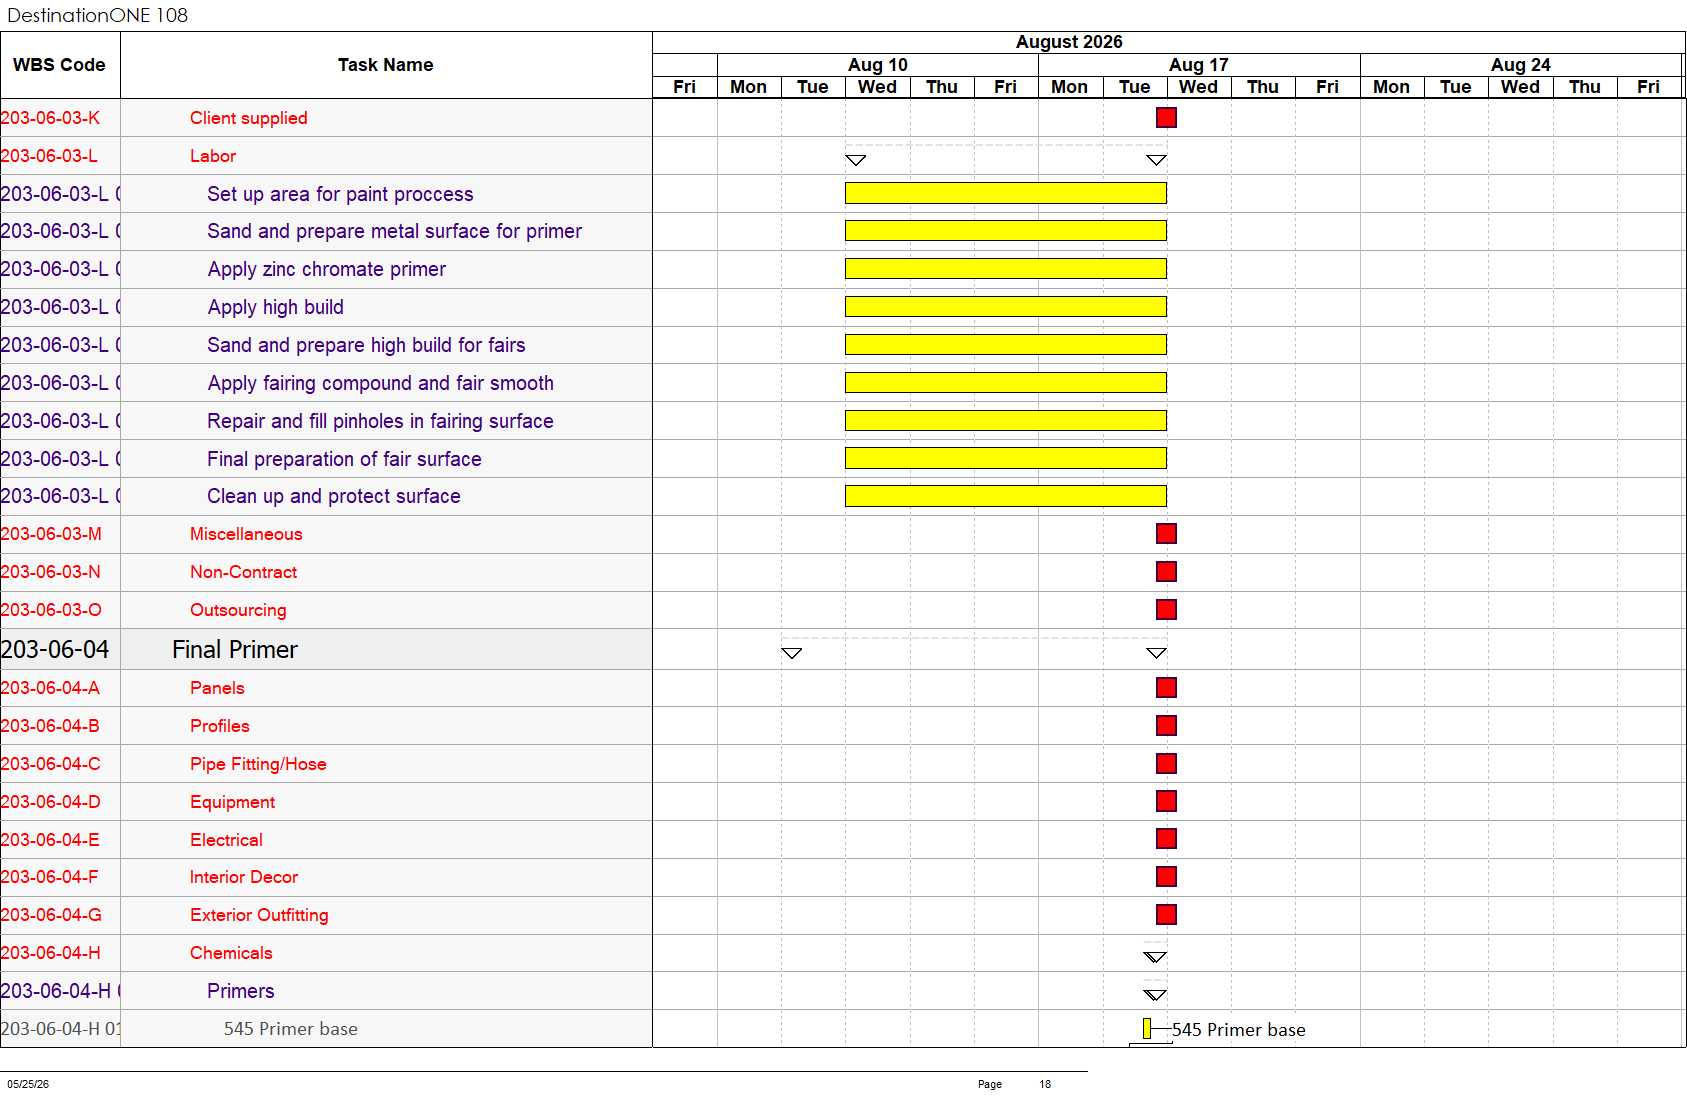Click the DestinationONE 108 title
1687x1097 pixels.
coord(98,15)
